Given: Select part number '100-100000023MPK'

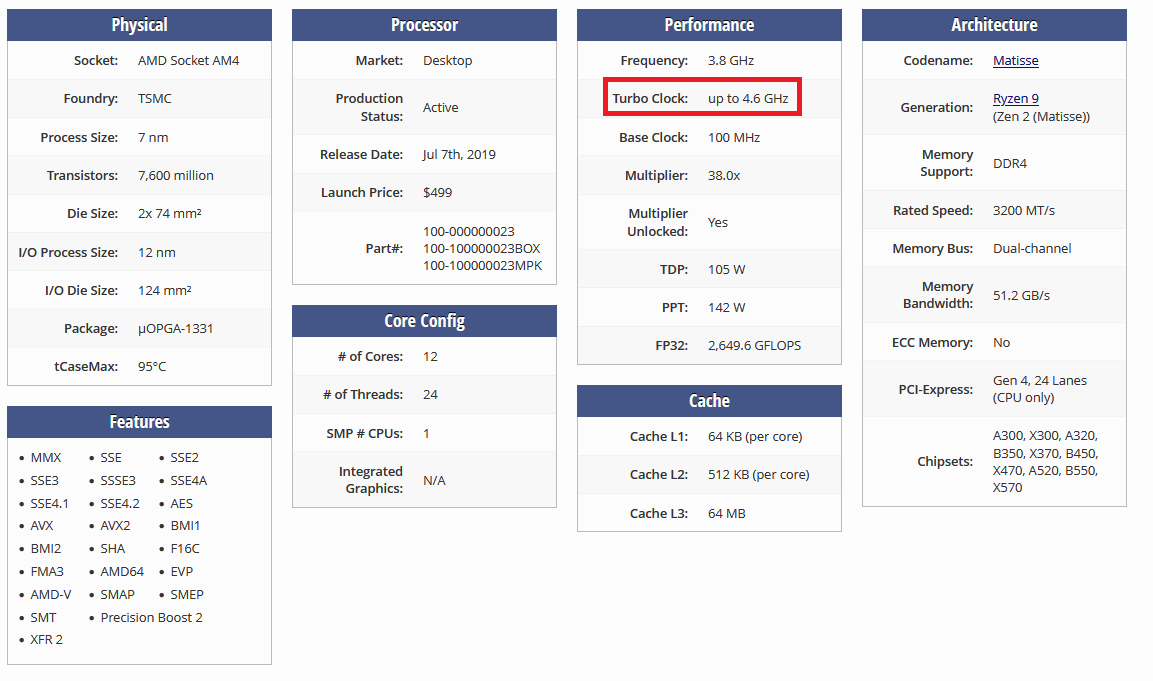Looking at the screenshot, I should (482, 265).
